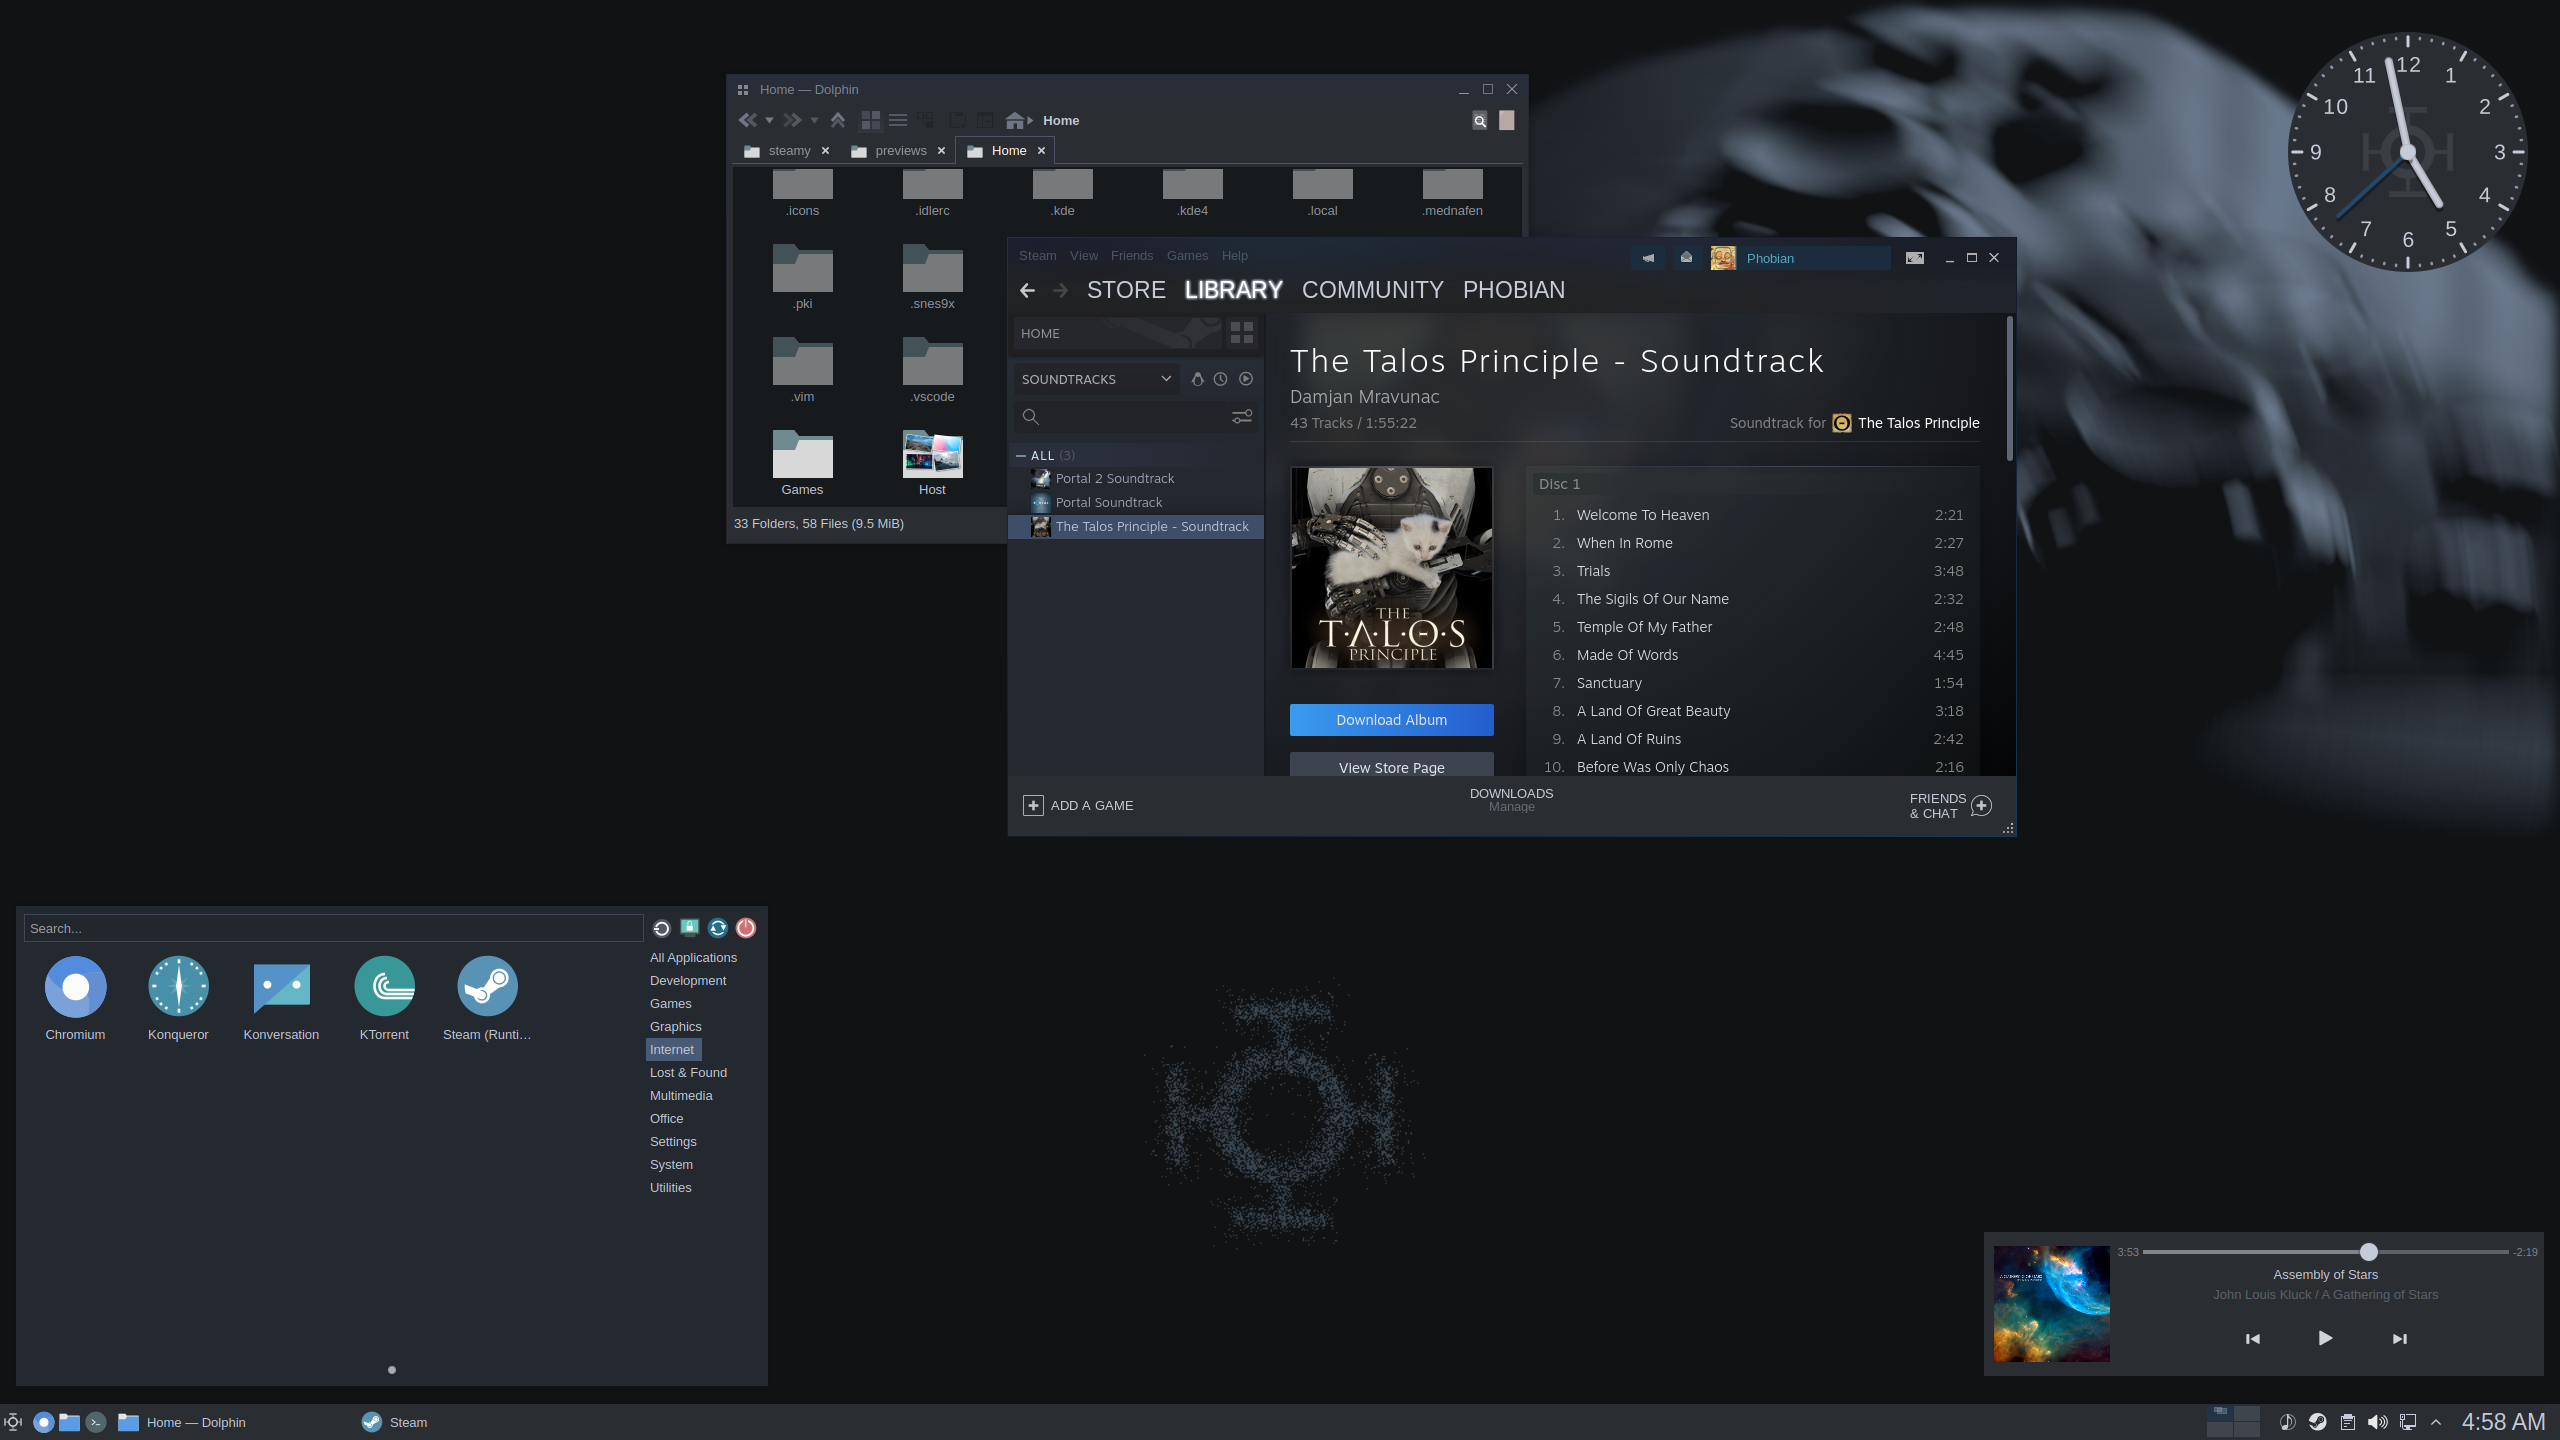This screenshot has width=2560, height=1440.
Task: Open Dolphin forward history dropdown arrow
Action: 814,121
